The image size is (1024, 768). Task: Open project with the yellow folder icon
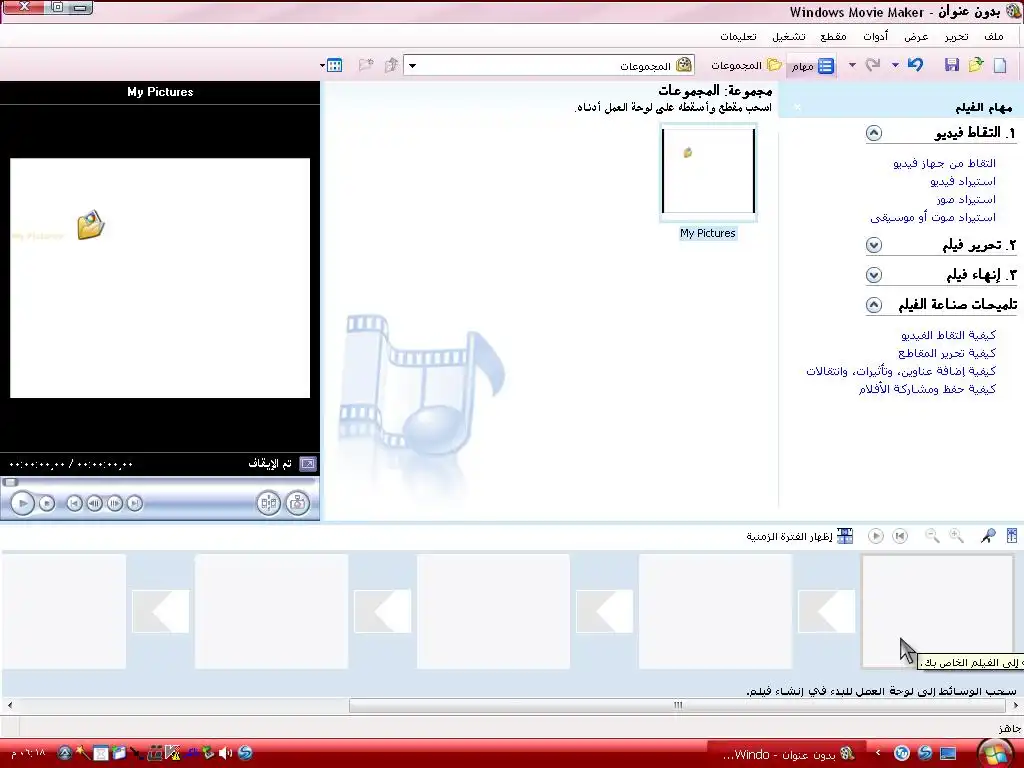click(976, 65)
